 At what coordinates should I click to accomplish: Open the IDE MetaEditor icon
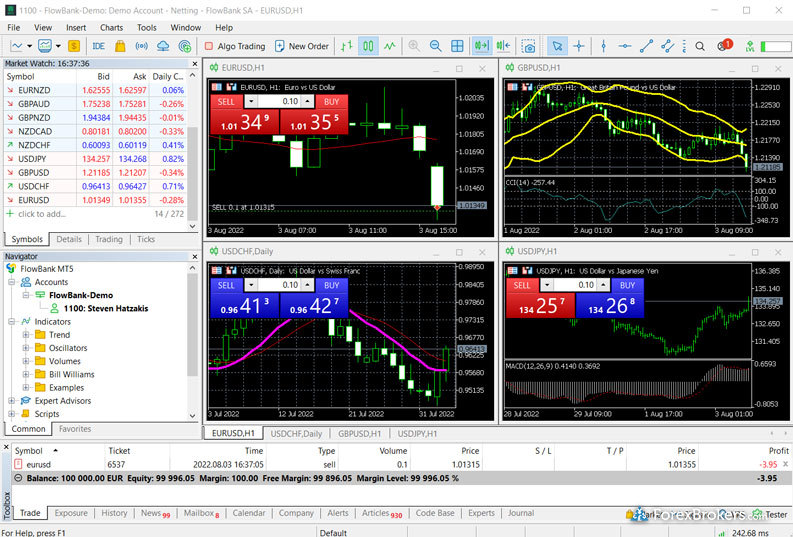pyautogui.click(x=99, y=46)
